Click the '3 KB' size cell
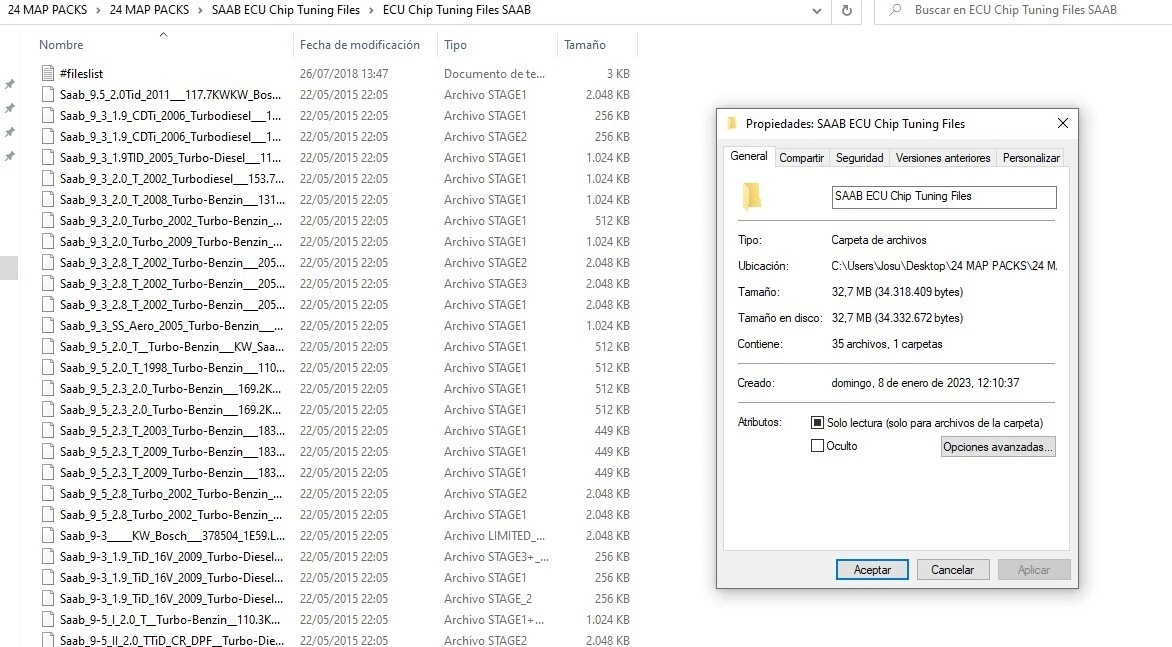 tap(618, 74)
